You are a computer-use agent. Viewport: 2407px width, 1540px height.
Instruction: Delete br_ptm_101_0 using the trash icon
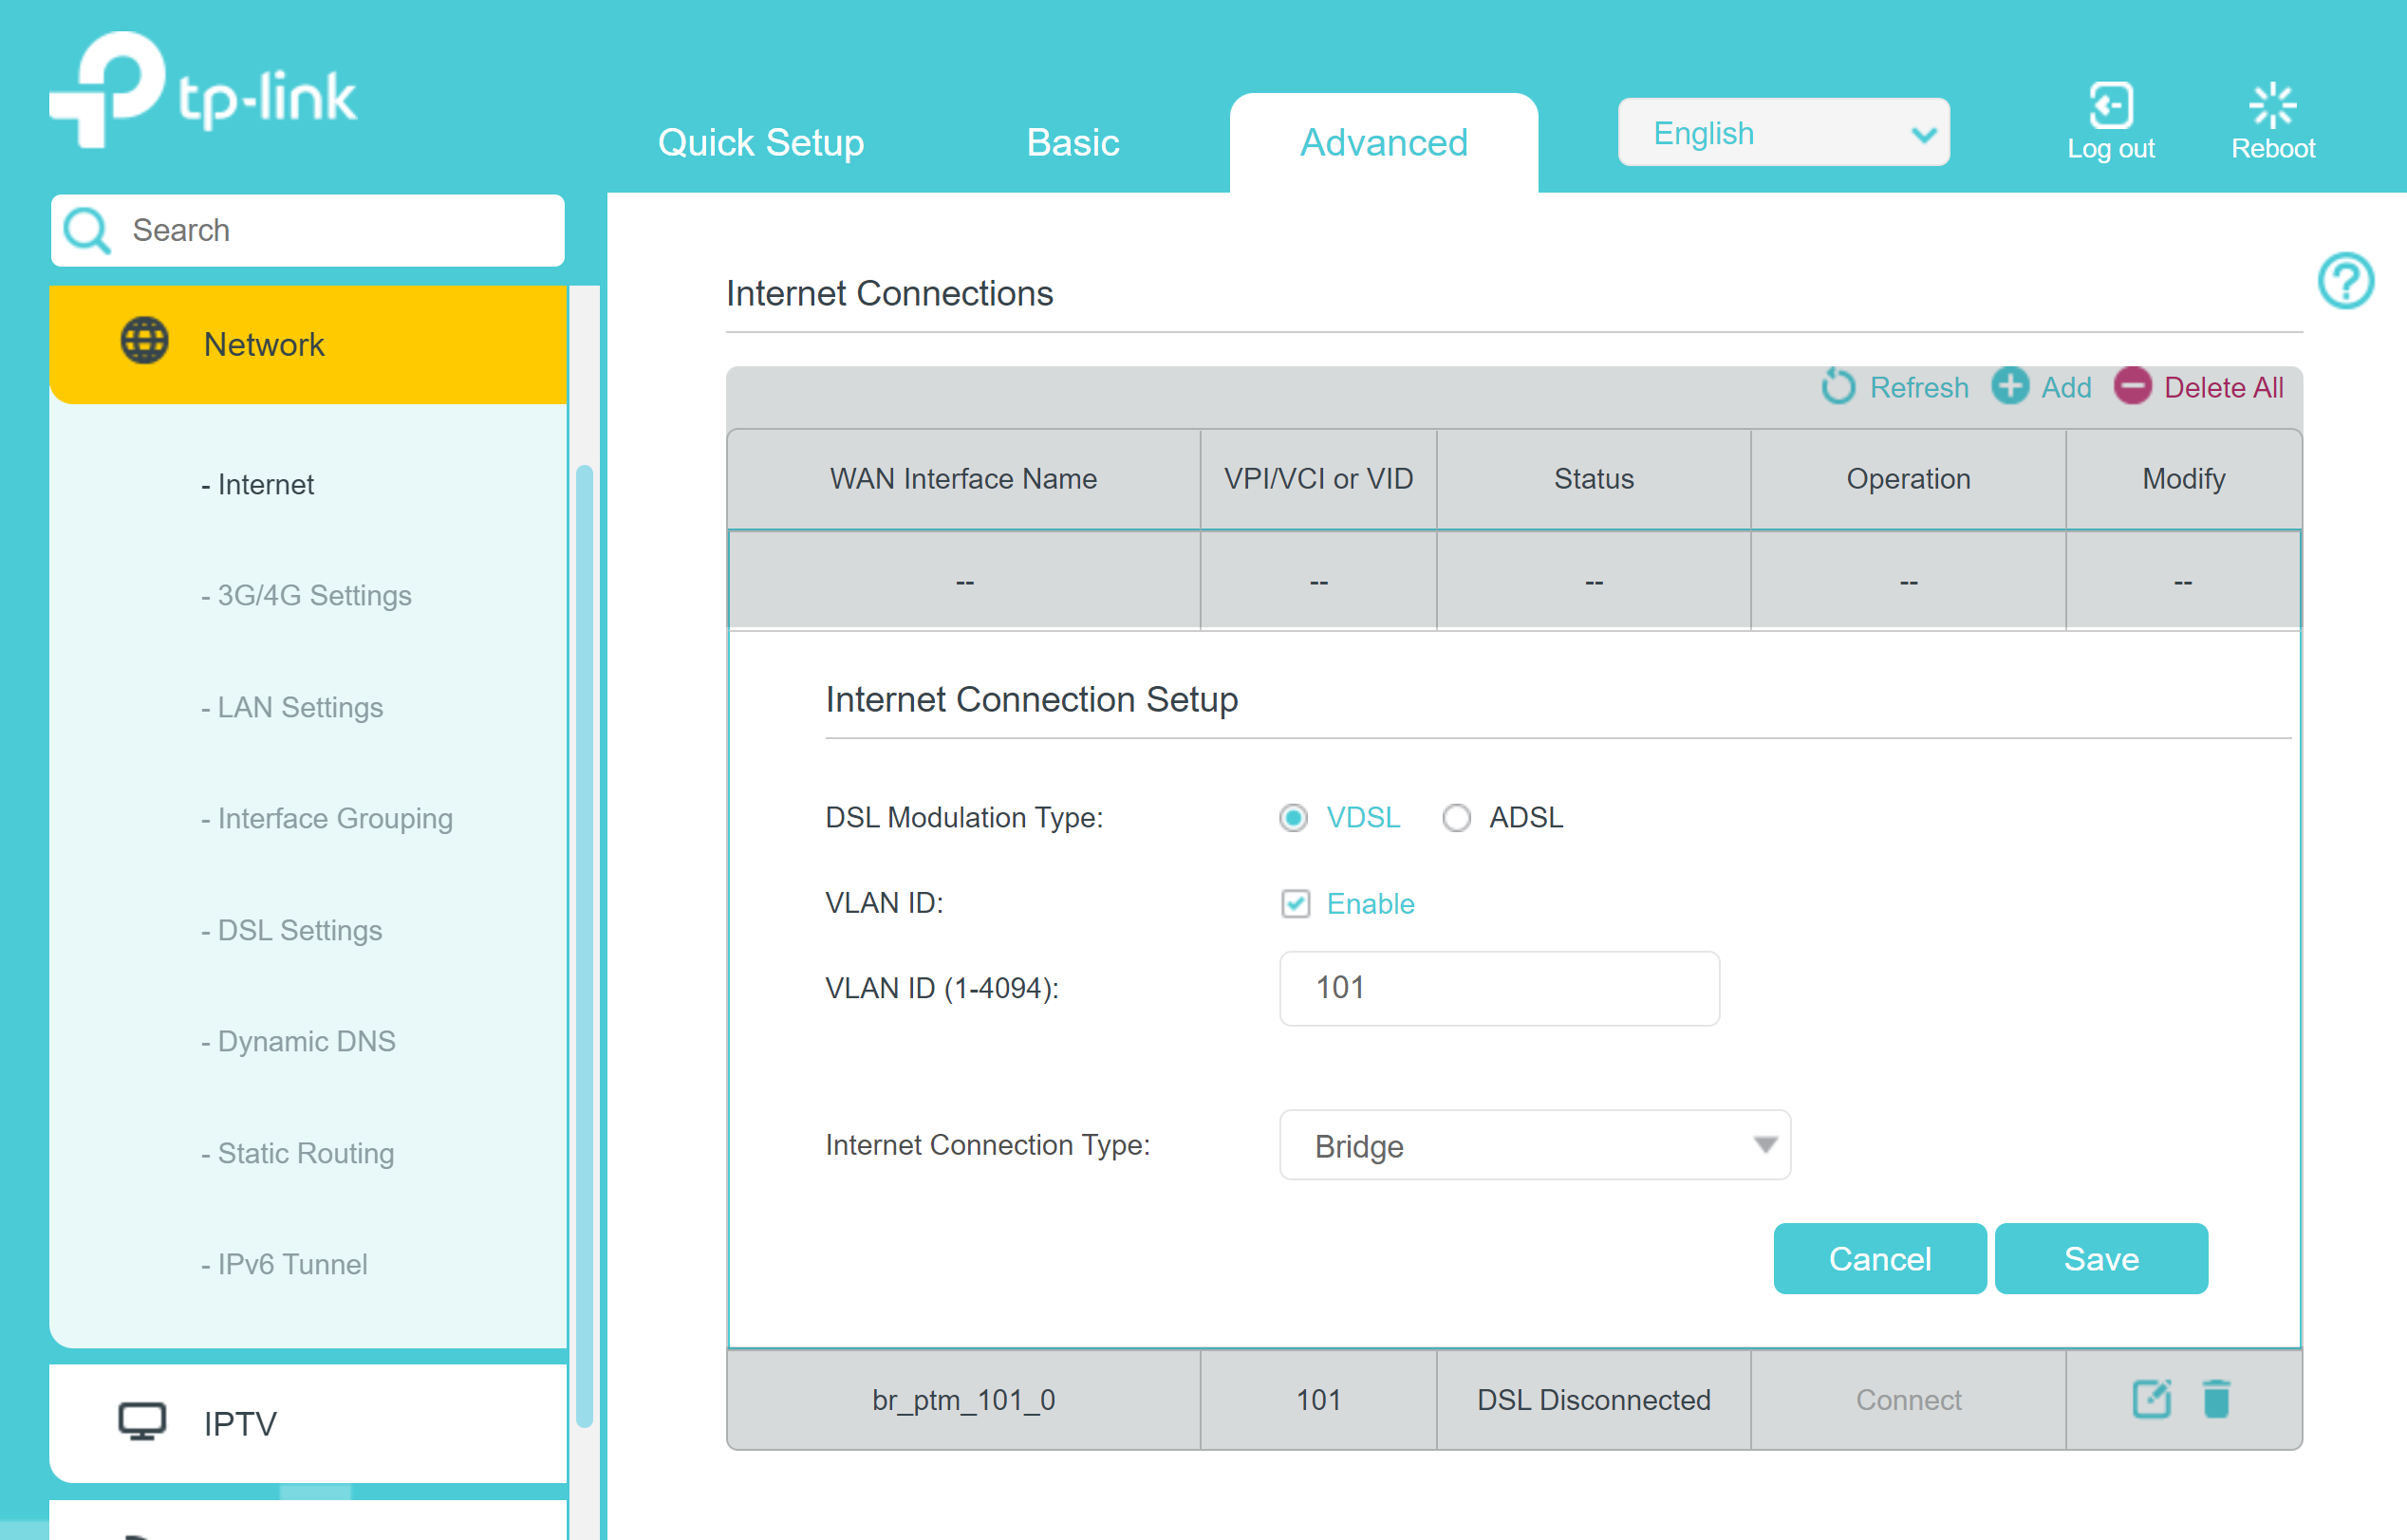click(2216, 1400)
